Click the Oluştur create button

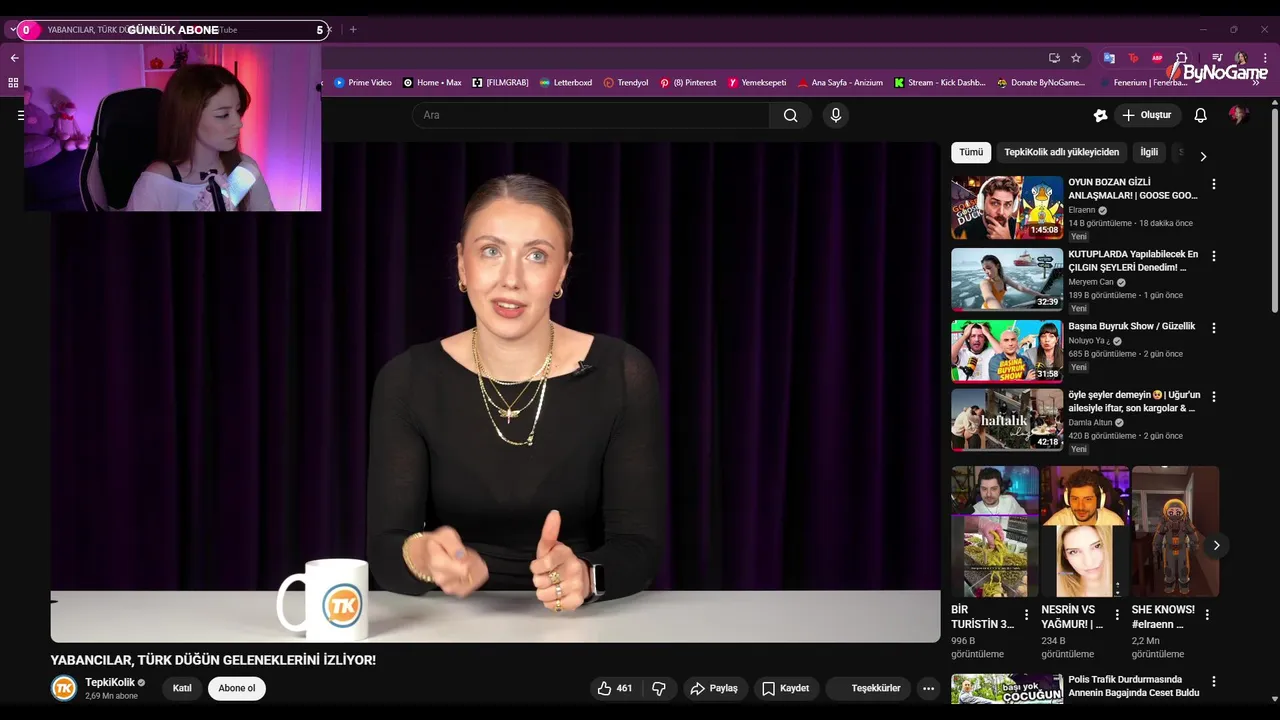(1147, 115)
